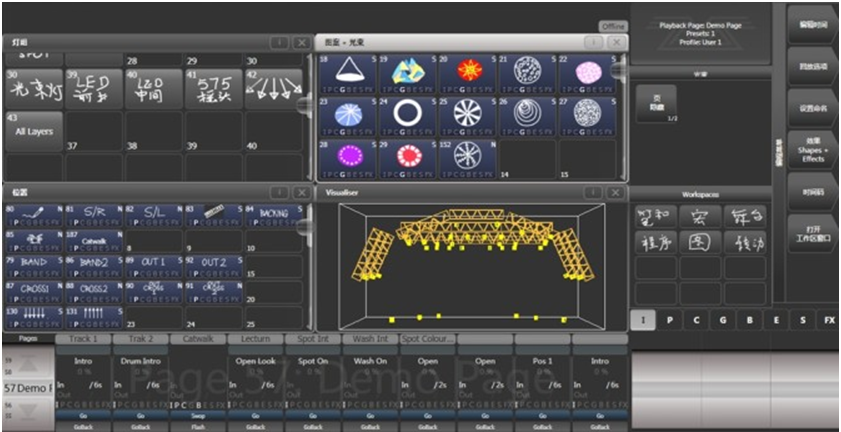Go to previous playback page with up arrow
The width and height of the screenshot is (841, 432).
27,364
